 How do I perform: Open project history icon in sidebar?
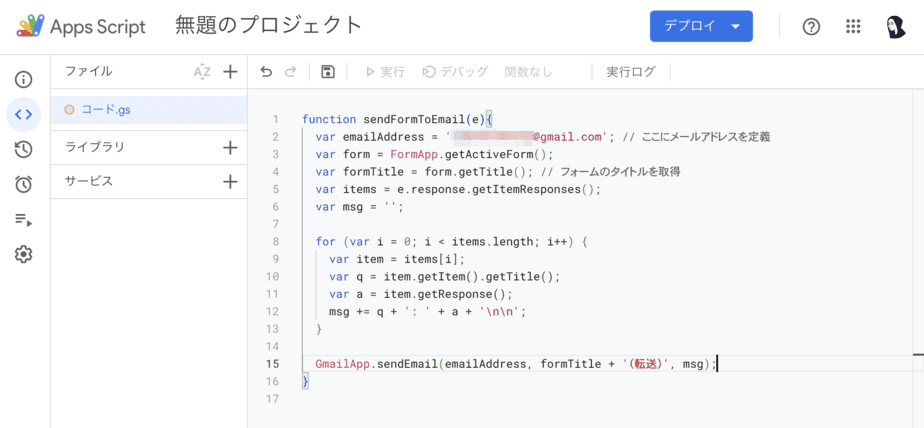(23, 149)
